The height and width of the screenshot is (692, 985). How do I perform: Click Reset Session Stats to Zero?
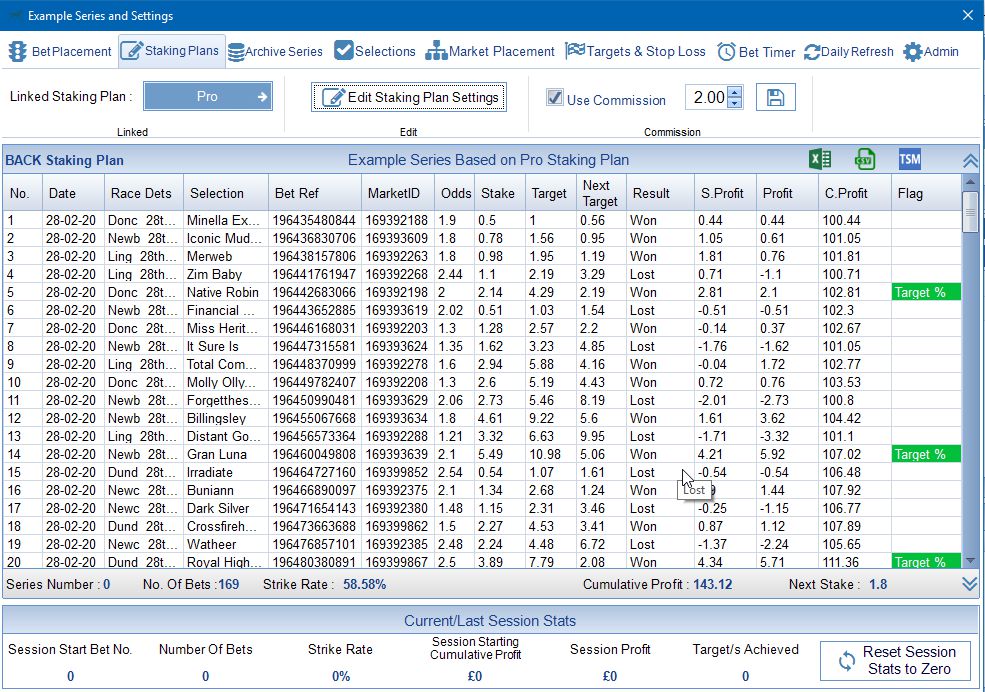click(895, 661)
